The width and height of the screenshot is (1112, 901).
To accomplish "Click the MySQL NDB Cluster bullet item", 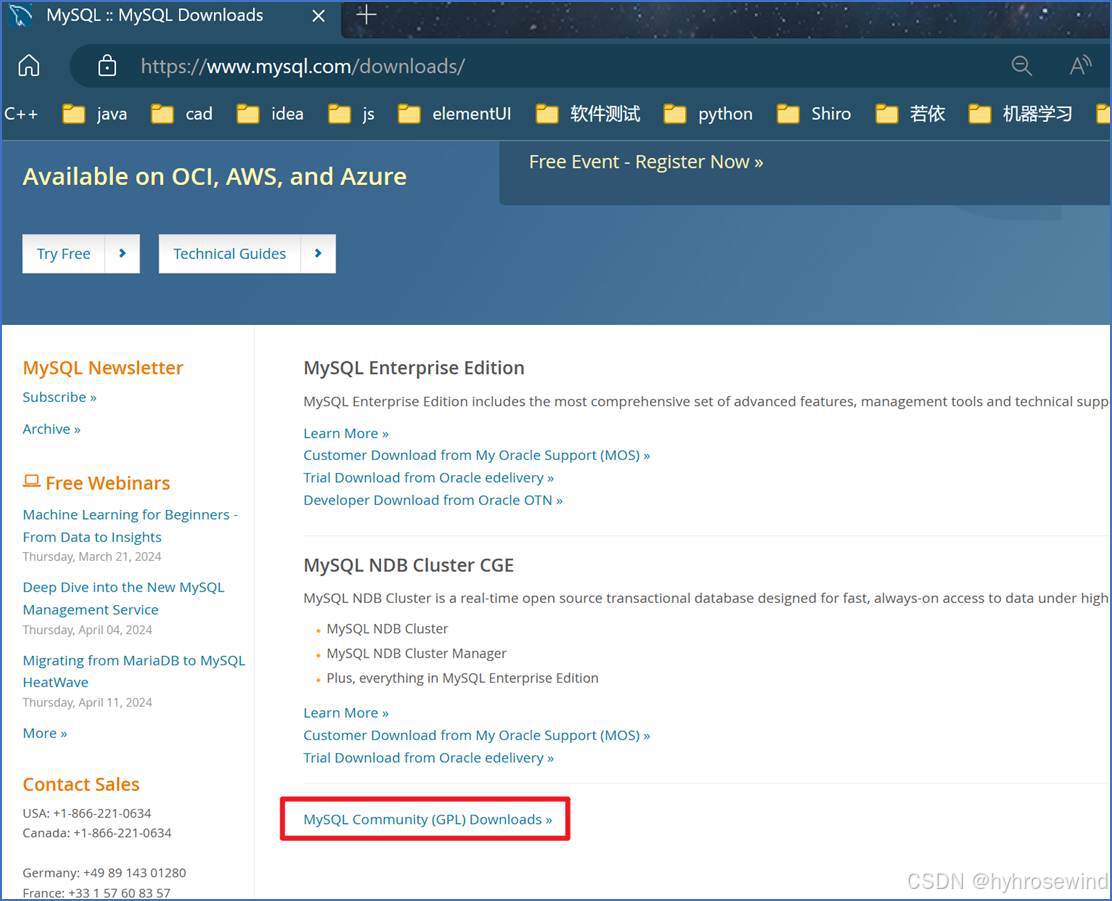I will [x=387, y=629].
